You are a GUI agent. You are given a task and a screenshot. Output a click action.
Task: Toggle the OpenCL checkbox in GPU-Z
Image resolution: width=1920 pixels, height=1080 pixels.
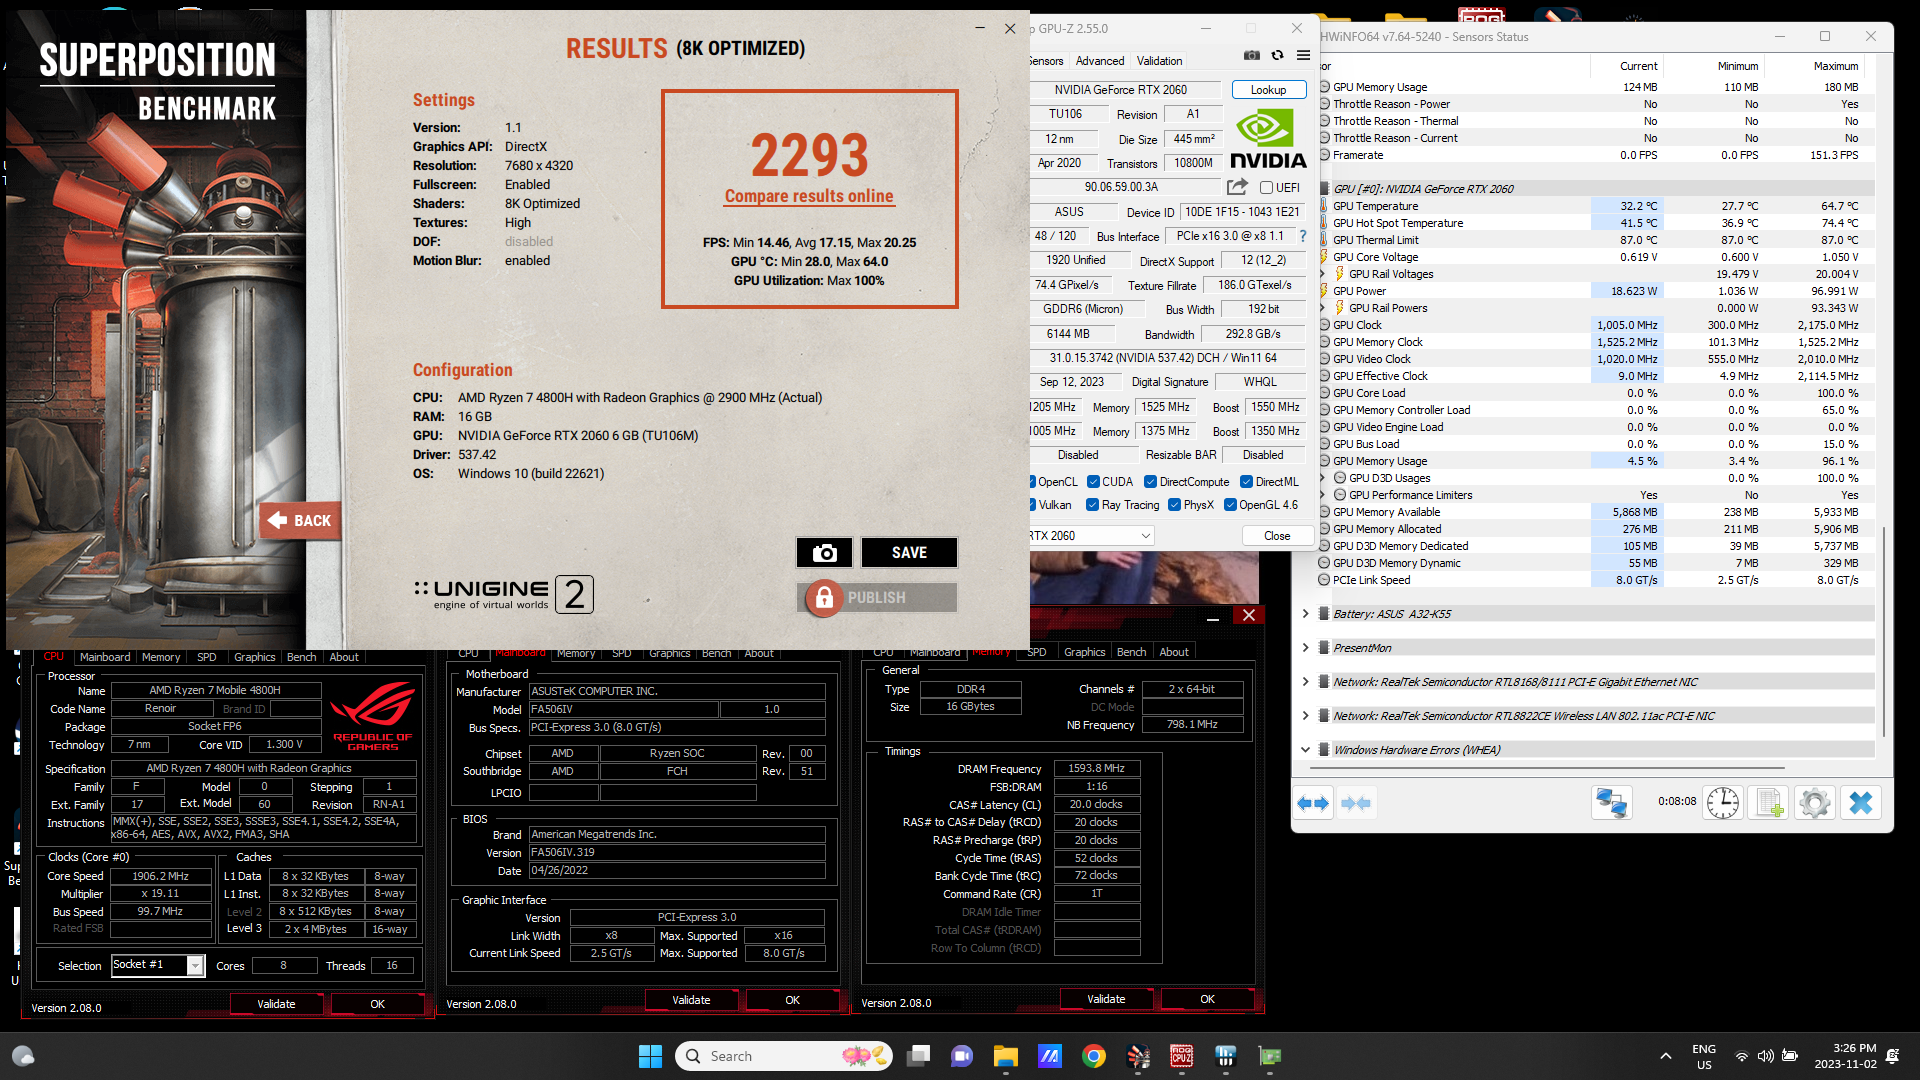1032,482
